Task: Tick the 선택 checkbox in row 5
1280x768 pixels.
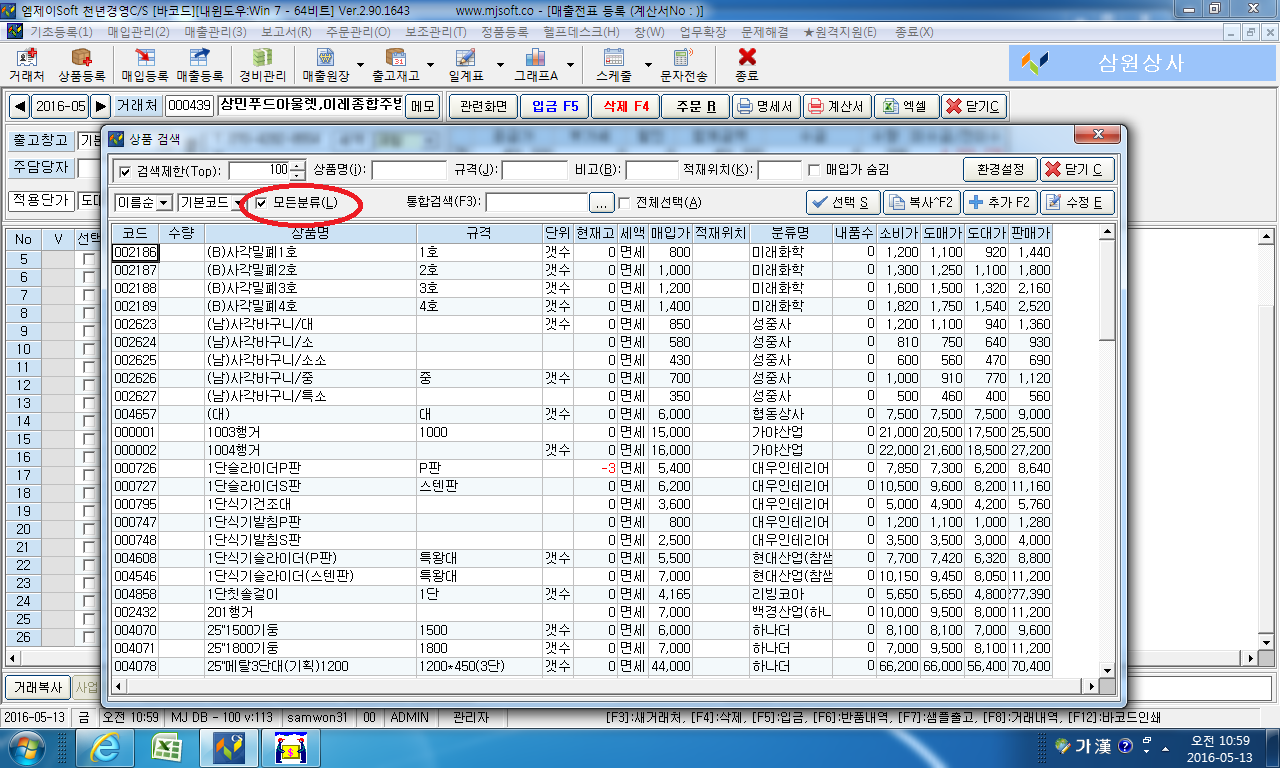Action: 90,260
